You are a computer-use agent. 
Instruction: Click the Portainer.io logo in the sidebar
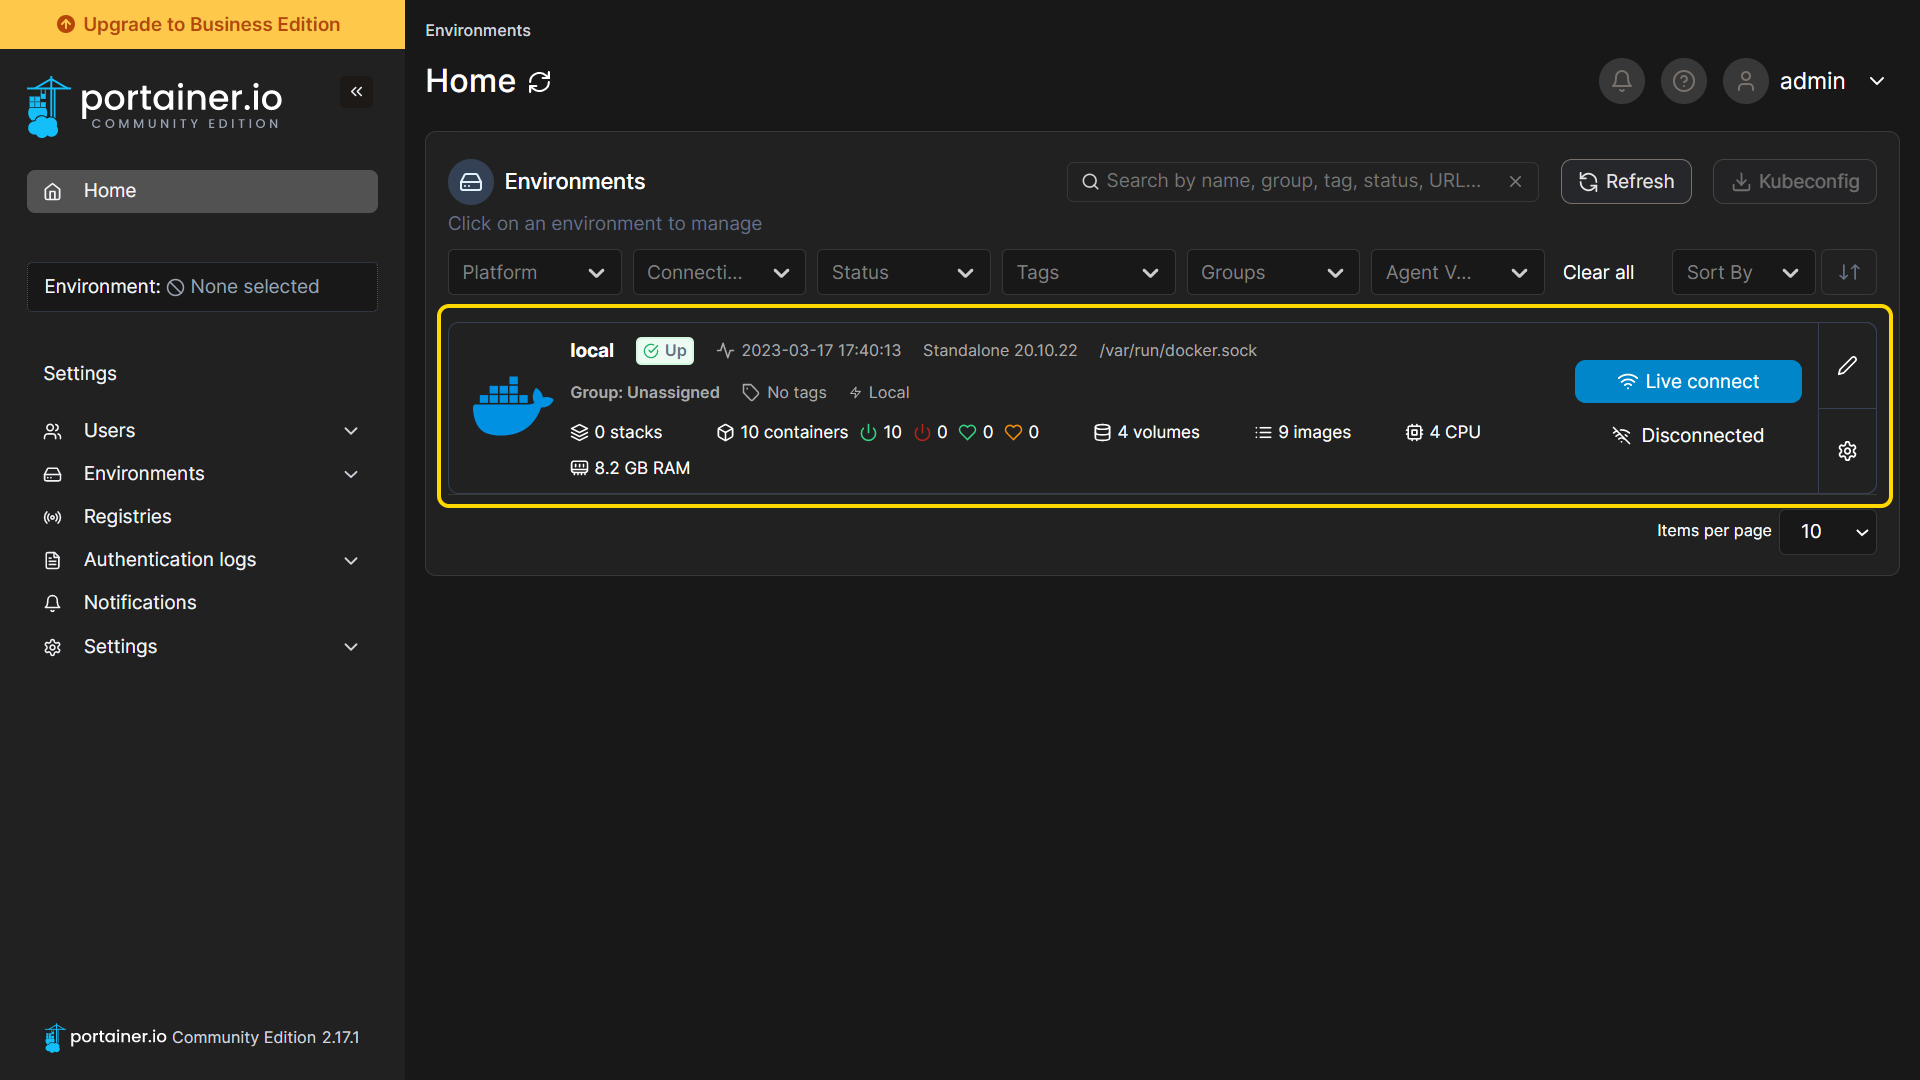coord(154,106)
